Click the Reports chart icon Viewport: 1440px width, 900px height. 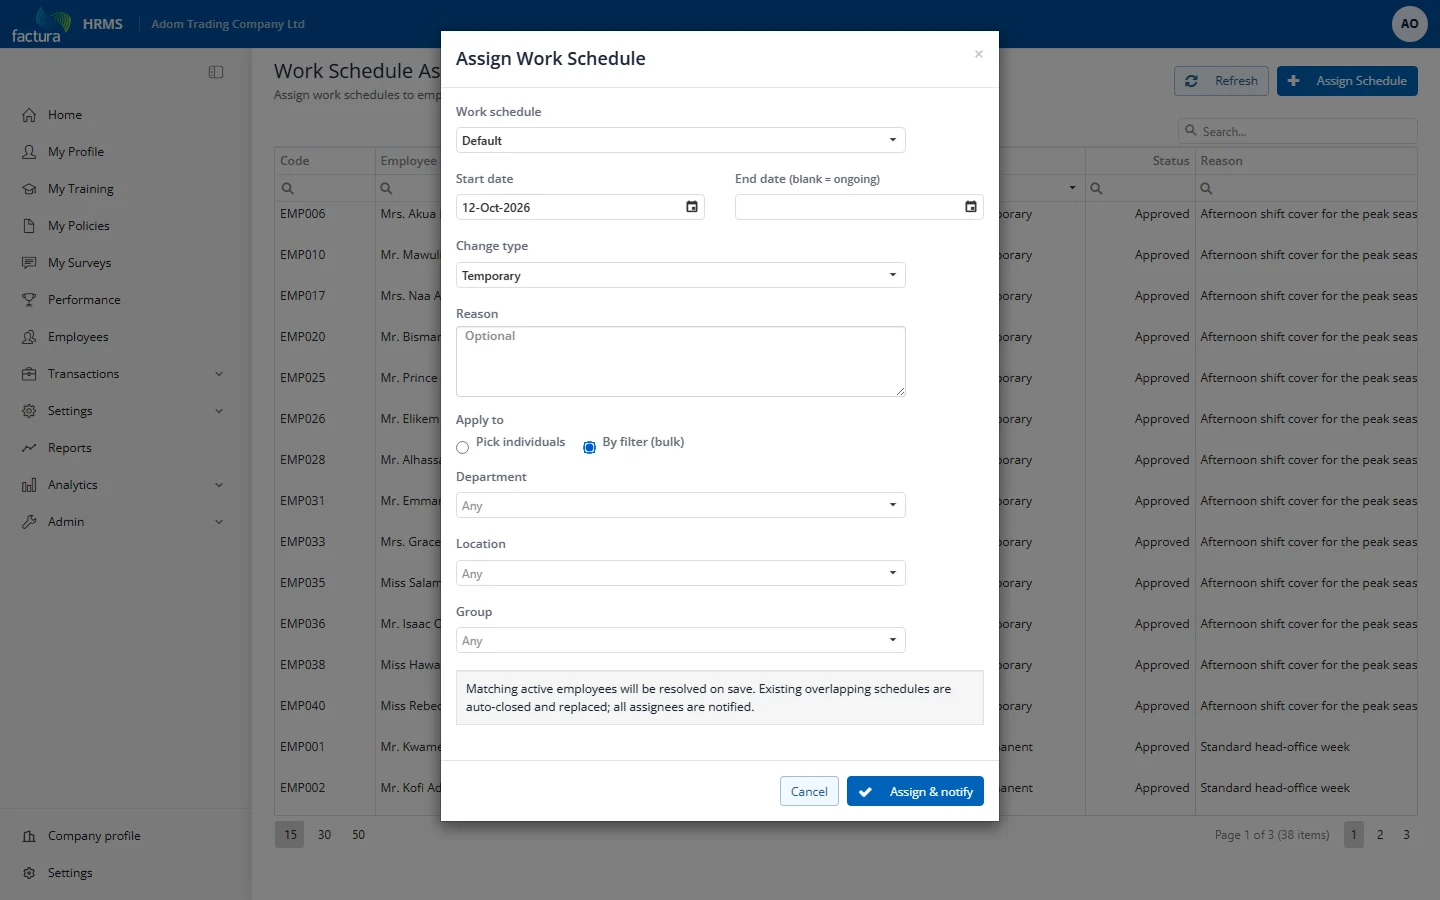29,448
